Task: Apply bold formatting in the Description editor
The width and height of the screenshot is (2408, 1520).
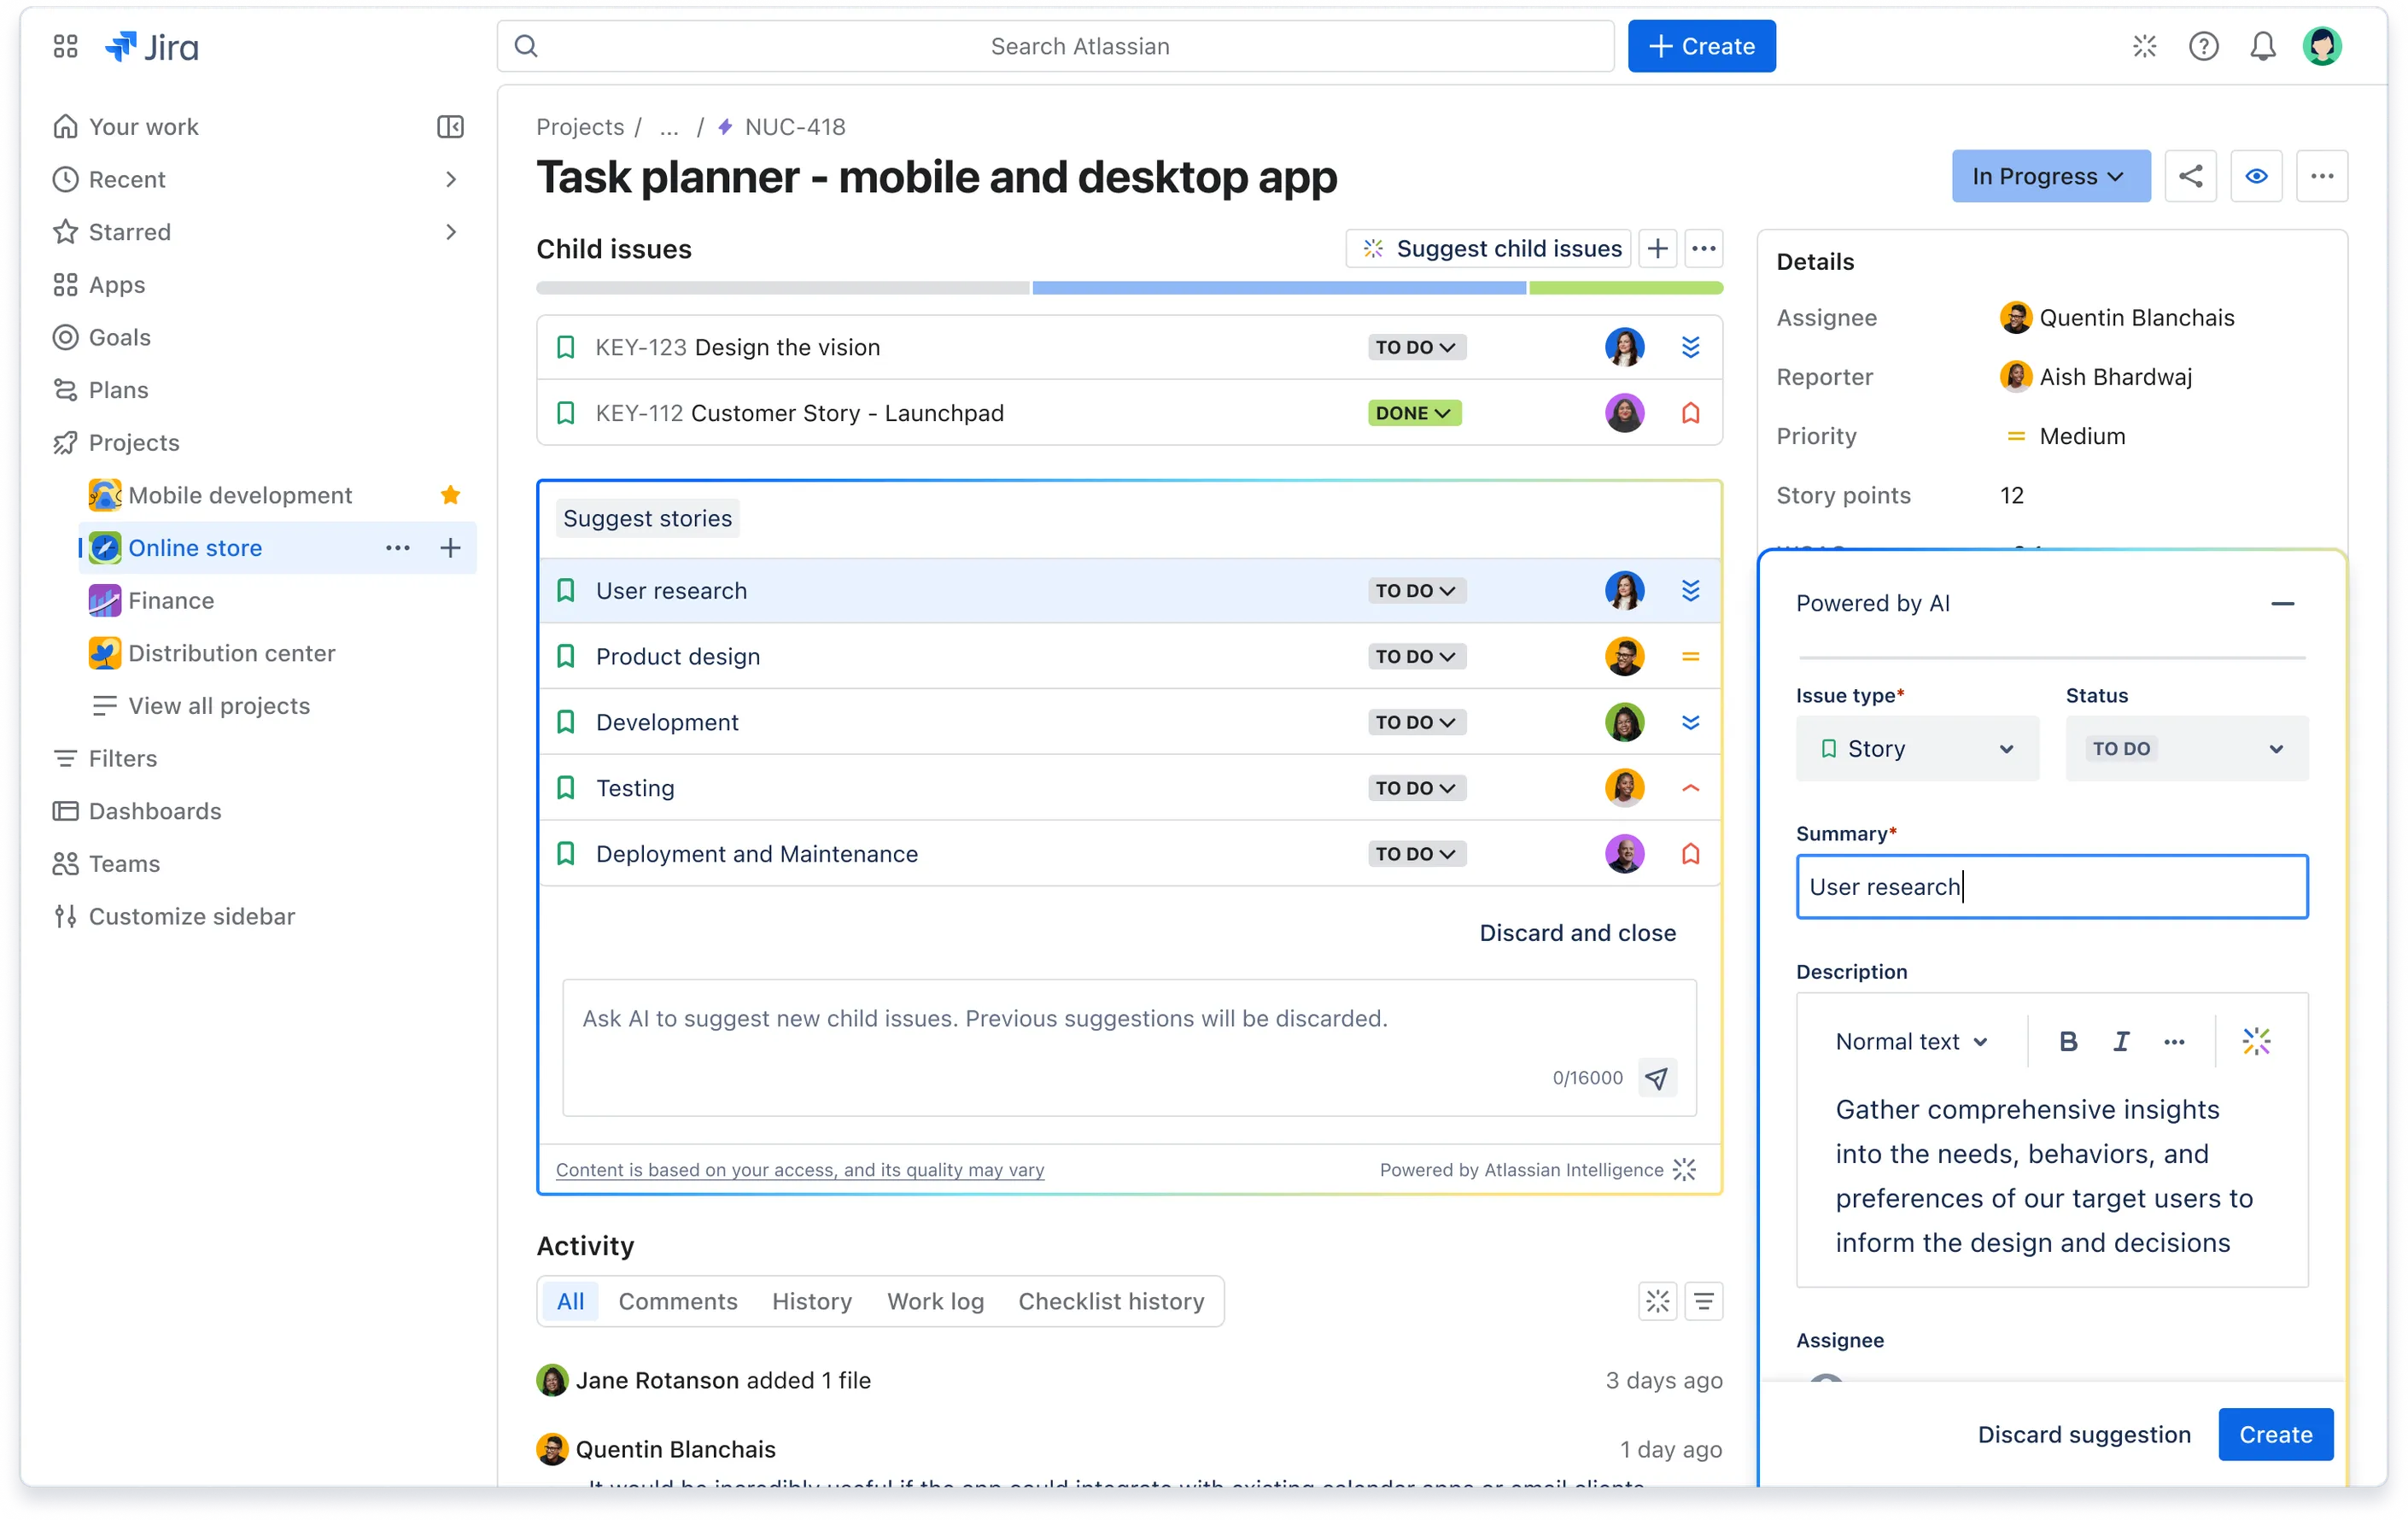Action: pyautogui.click(x=2067, y=1041)
